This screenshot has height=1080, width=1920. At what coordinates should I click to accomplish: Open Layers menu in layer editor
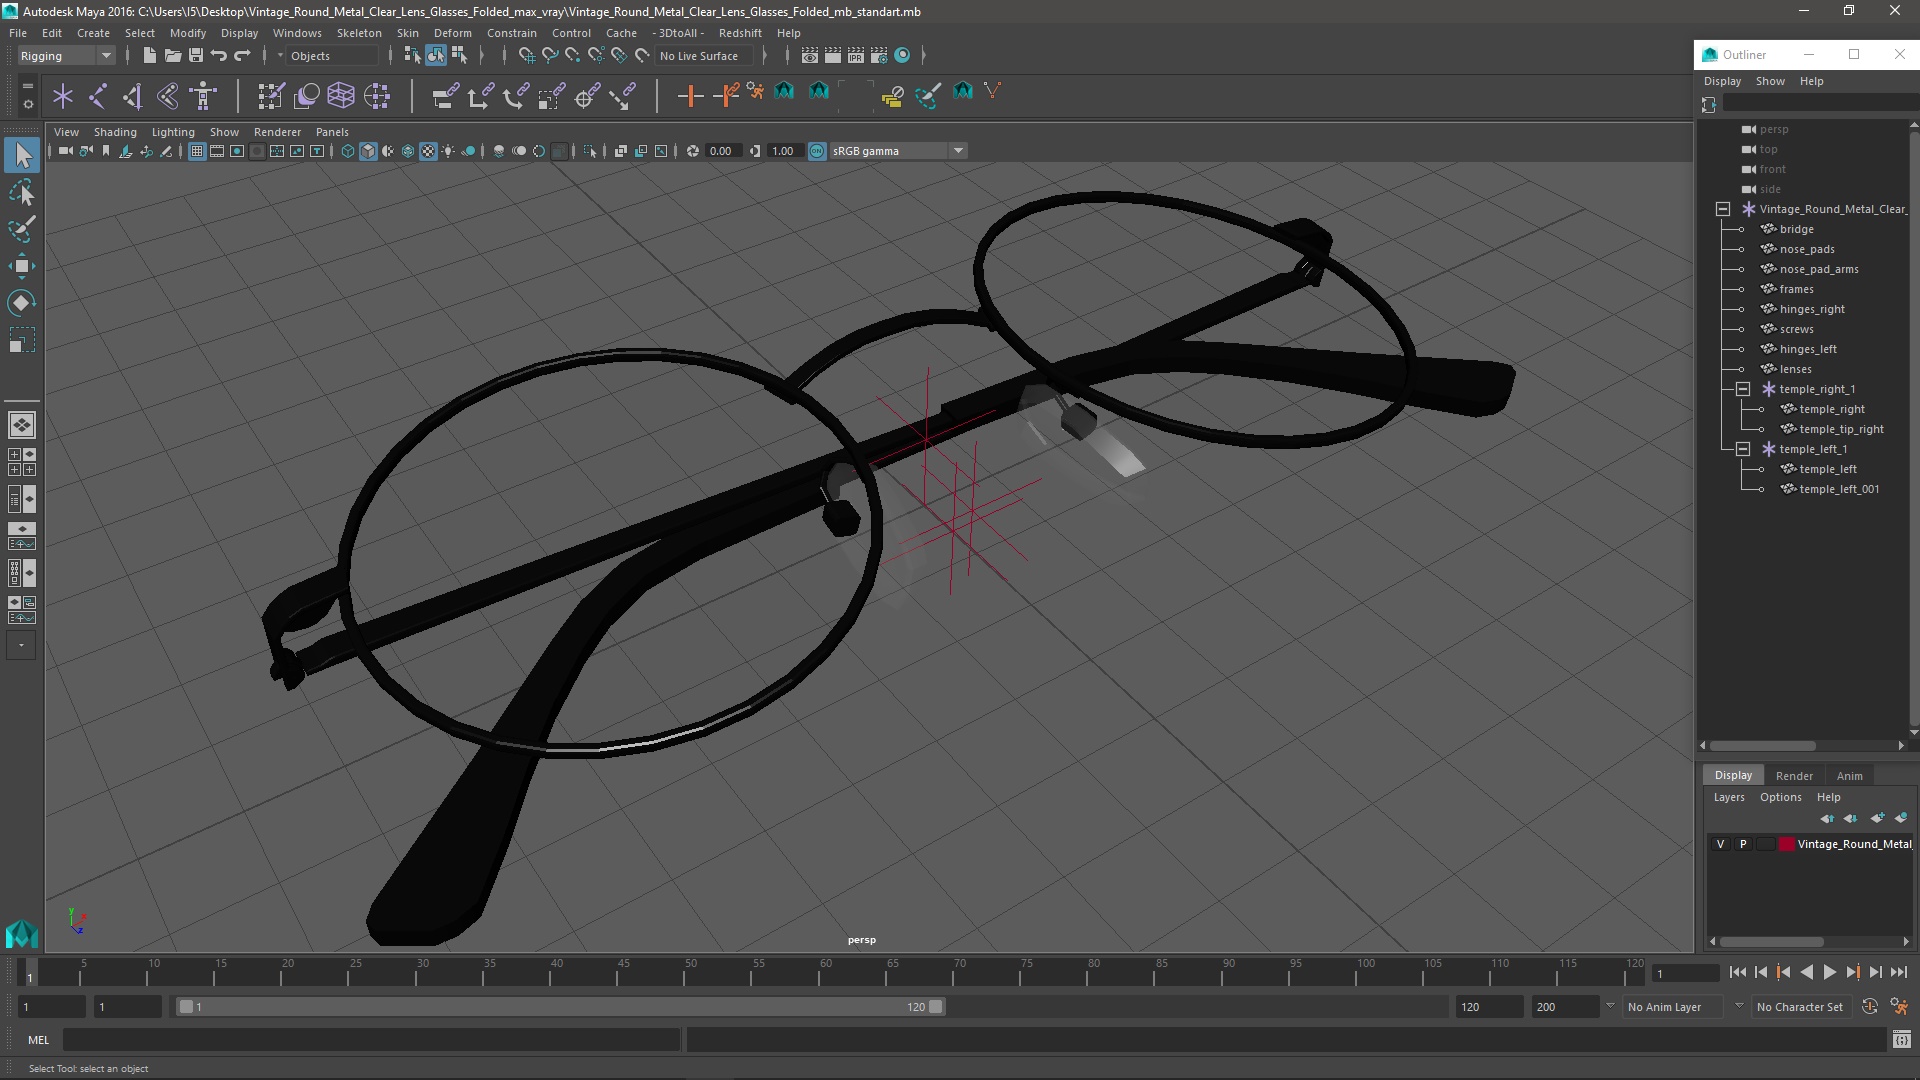(x=1728, y=797)
